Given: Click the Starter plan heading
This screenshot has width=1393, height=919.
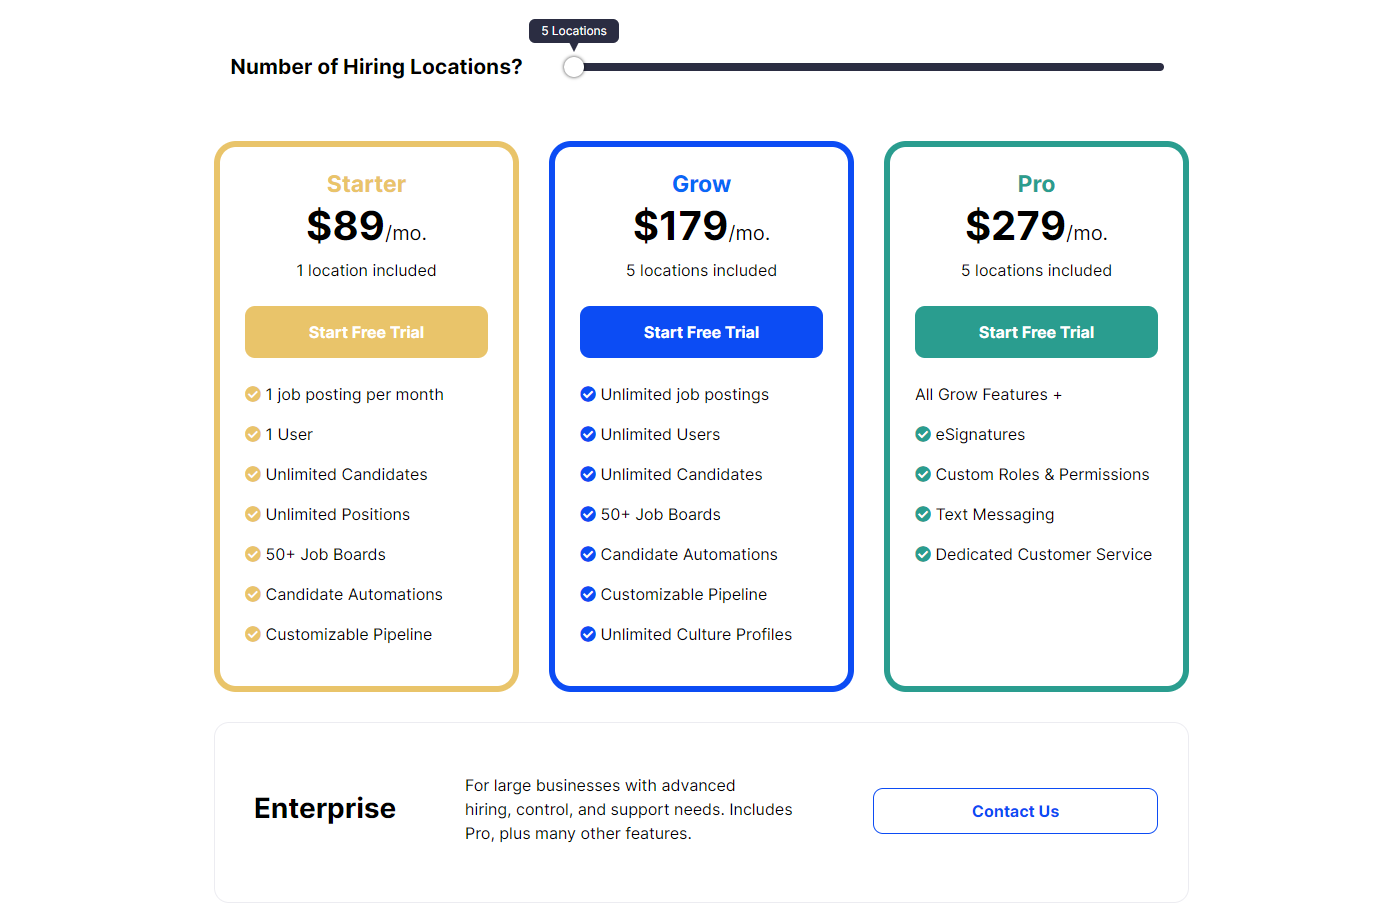Looking at the screenshot, I should pyautogui.click(x=366, y=184).
